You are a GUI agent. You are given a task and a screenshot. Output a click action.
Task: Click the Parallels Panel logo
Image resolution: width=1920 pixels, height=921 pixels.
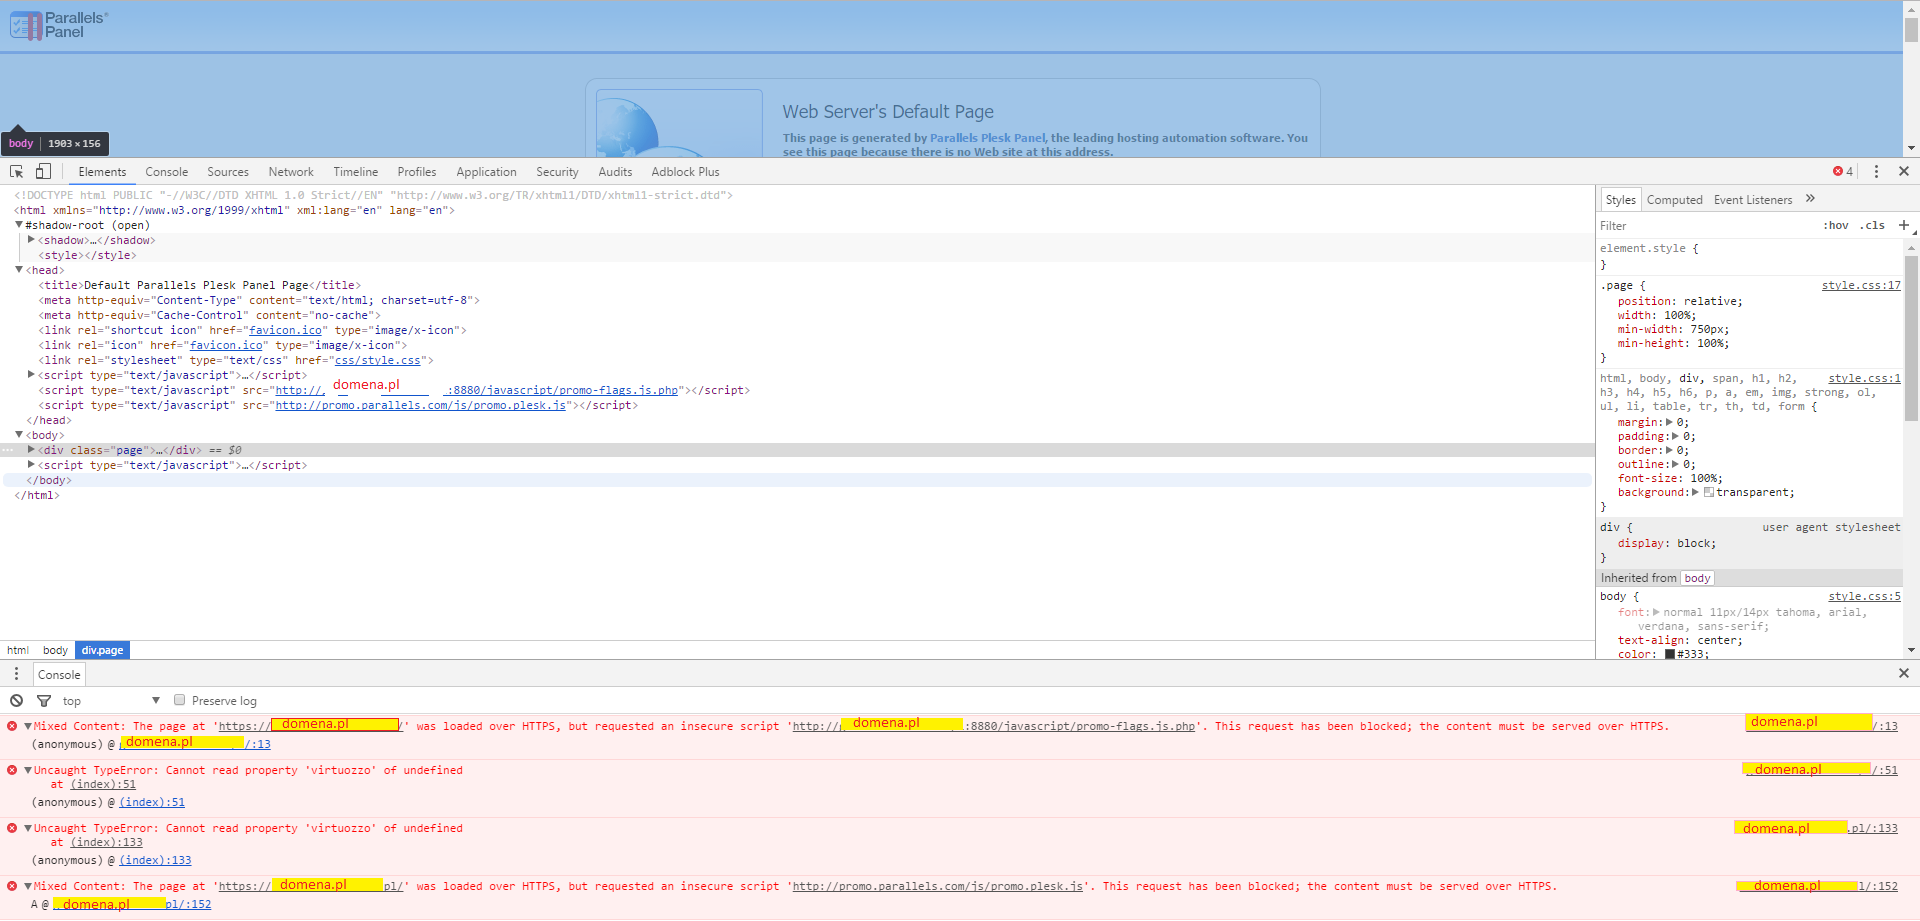[58, 25]
